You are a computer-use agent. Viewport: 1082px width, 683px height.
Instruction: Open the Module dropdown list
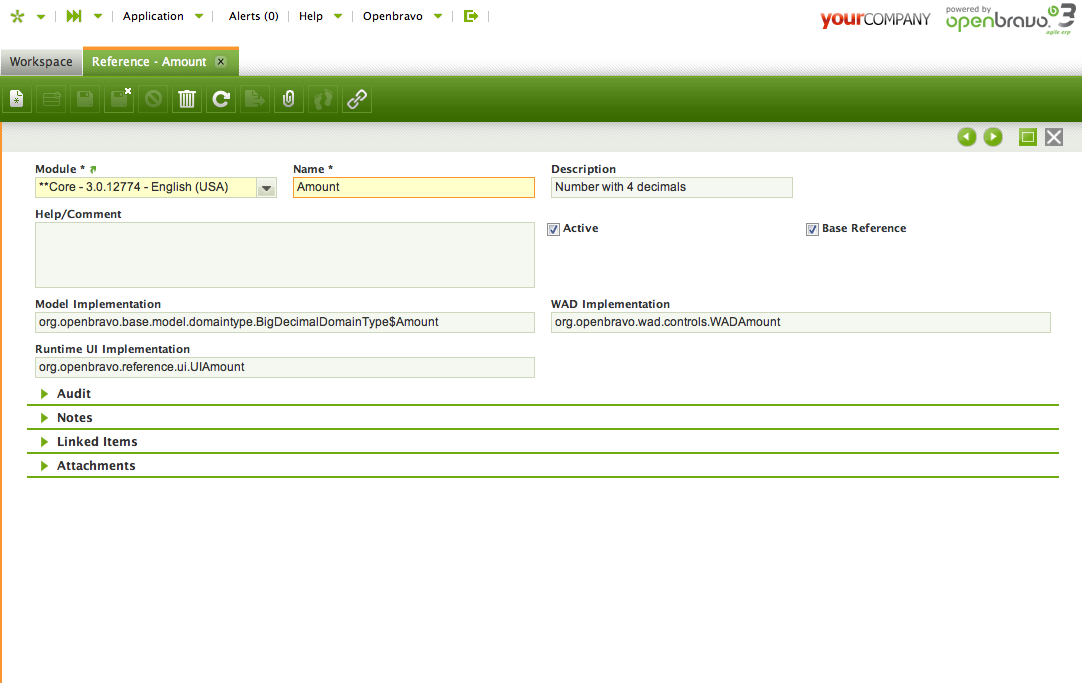[x=266, y=188]
